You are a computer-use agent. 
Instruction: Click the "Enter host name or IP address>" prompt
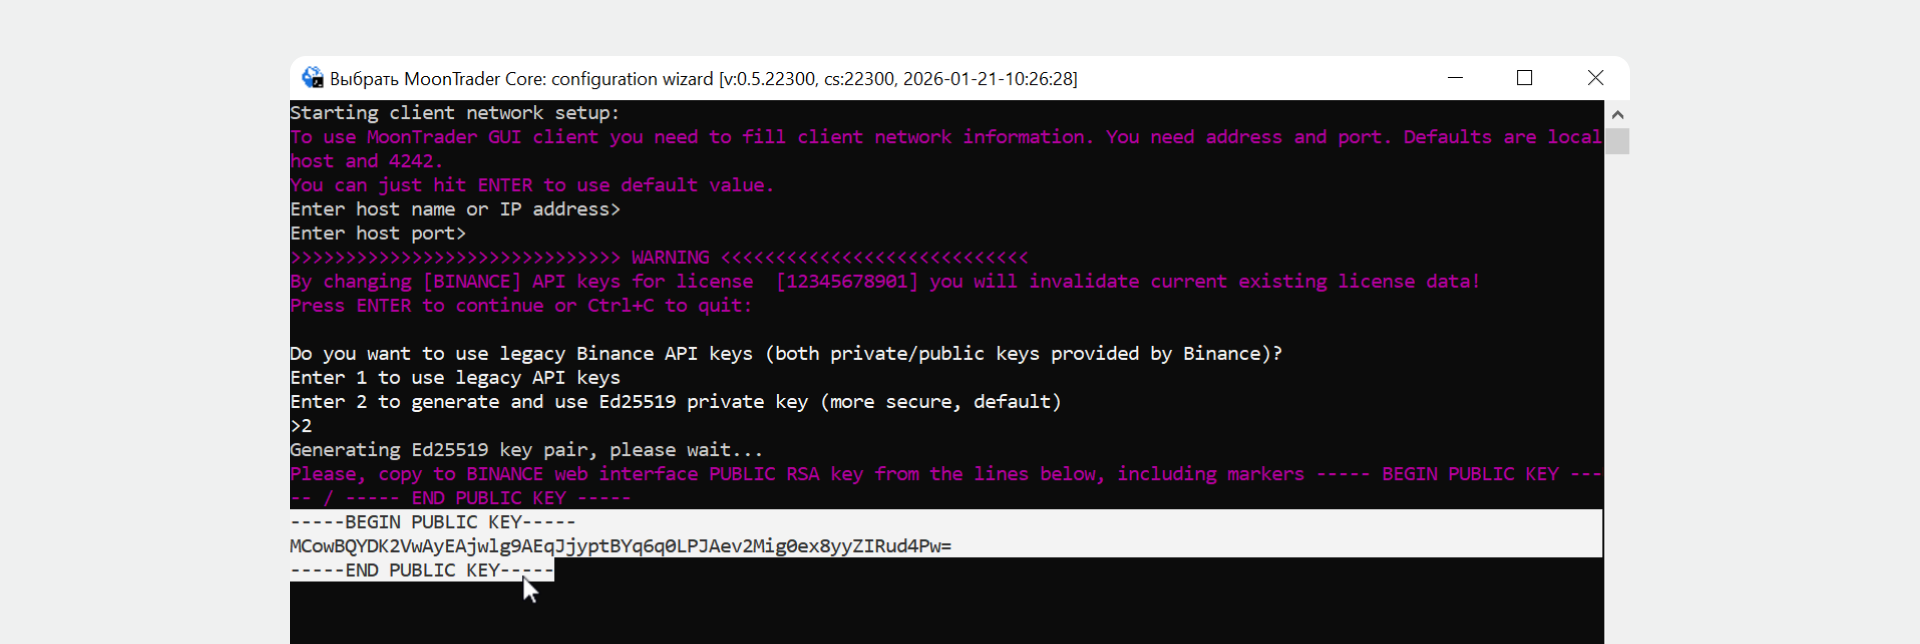coord(455,210)
